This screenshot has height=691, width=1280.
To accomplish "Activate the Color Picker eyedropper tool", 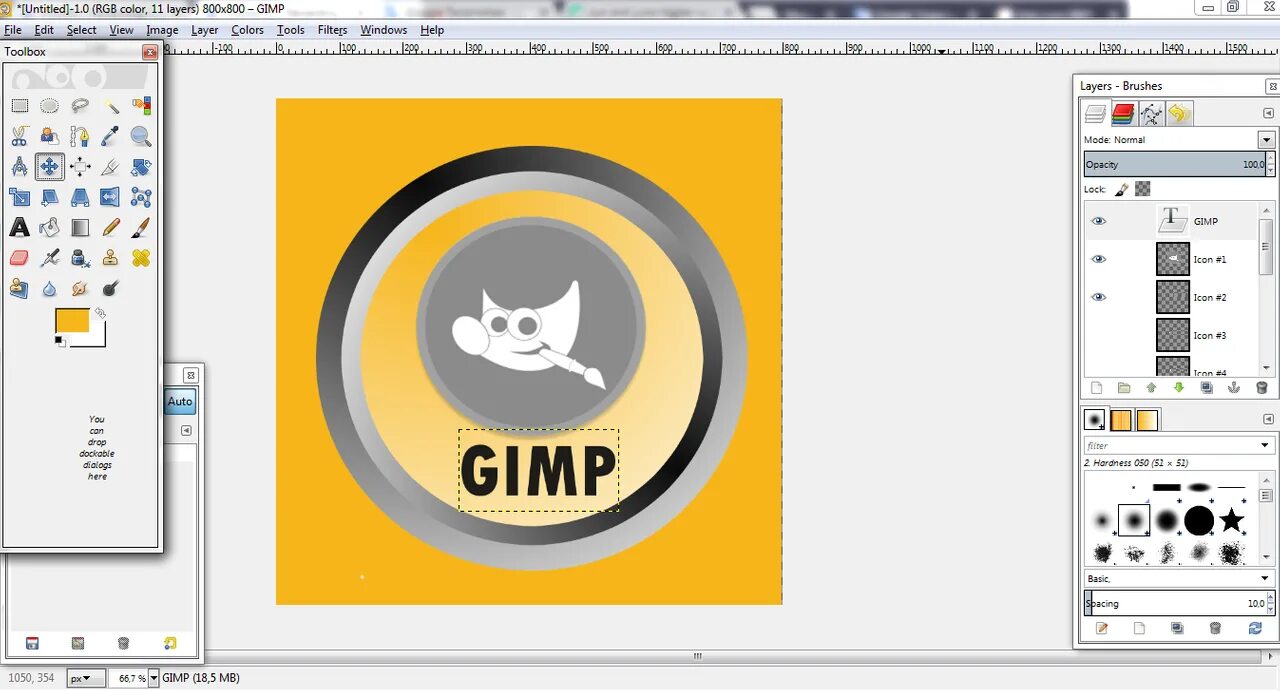I will coord(111,136).
